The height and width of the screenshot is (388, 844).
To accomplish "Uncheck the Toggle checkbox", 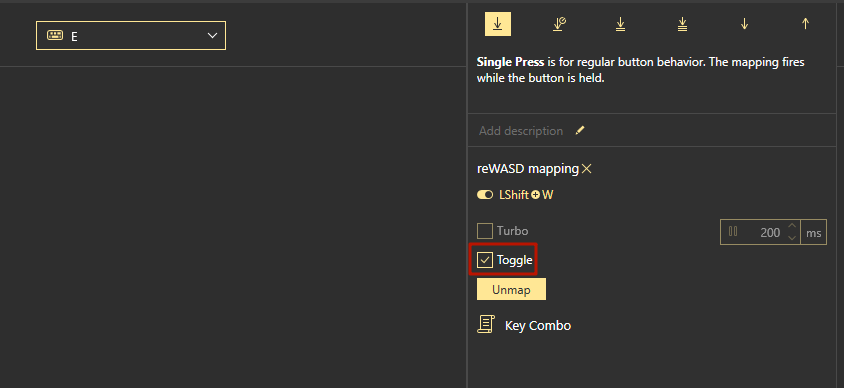I will click(485, 260).
